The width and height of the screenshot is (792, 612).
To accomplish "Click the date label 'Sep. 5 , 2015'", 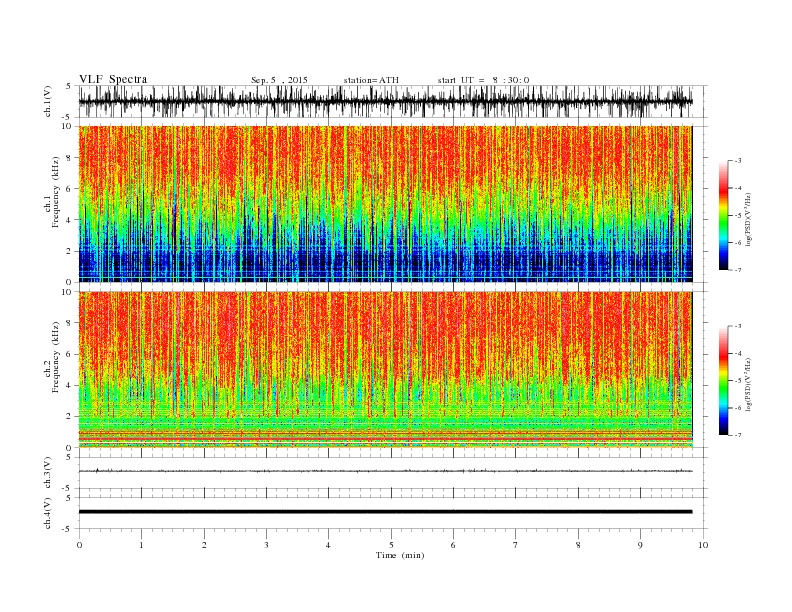I will 279,80.
